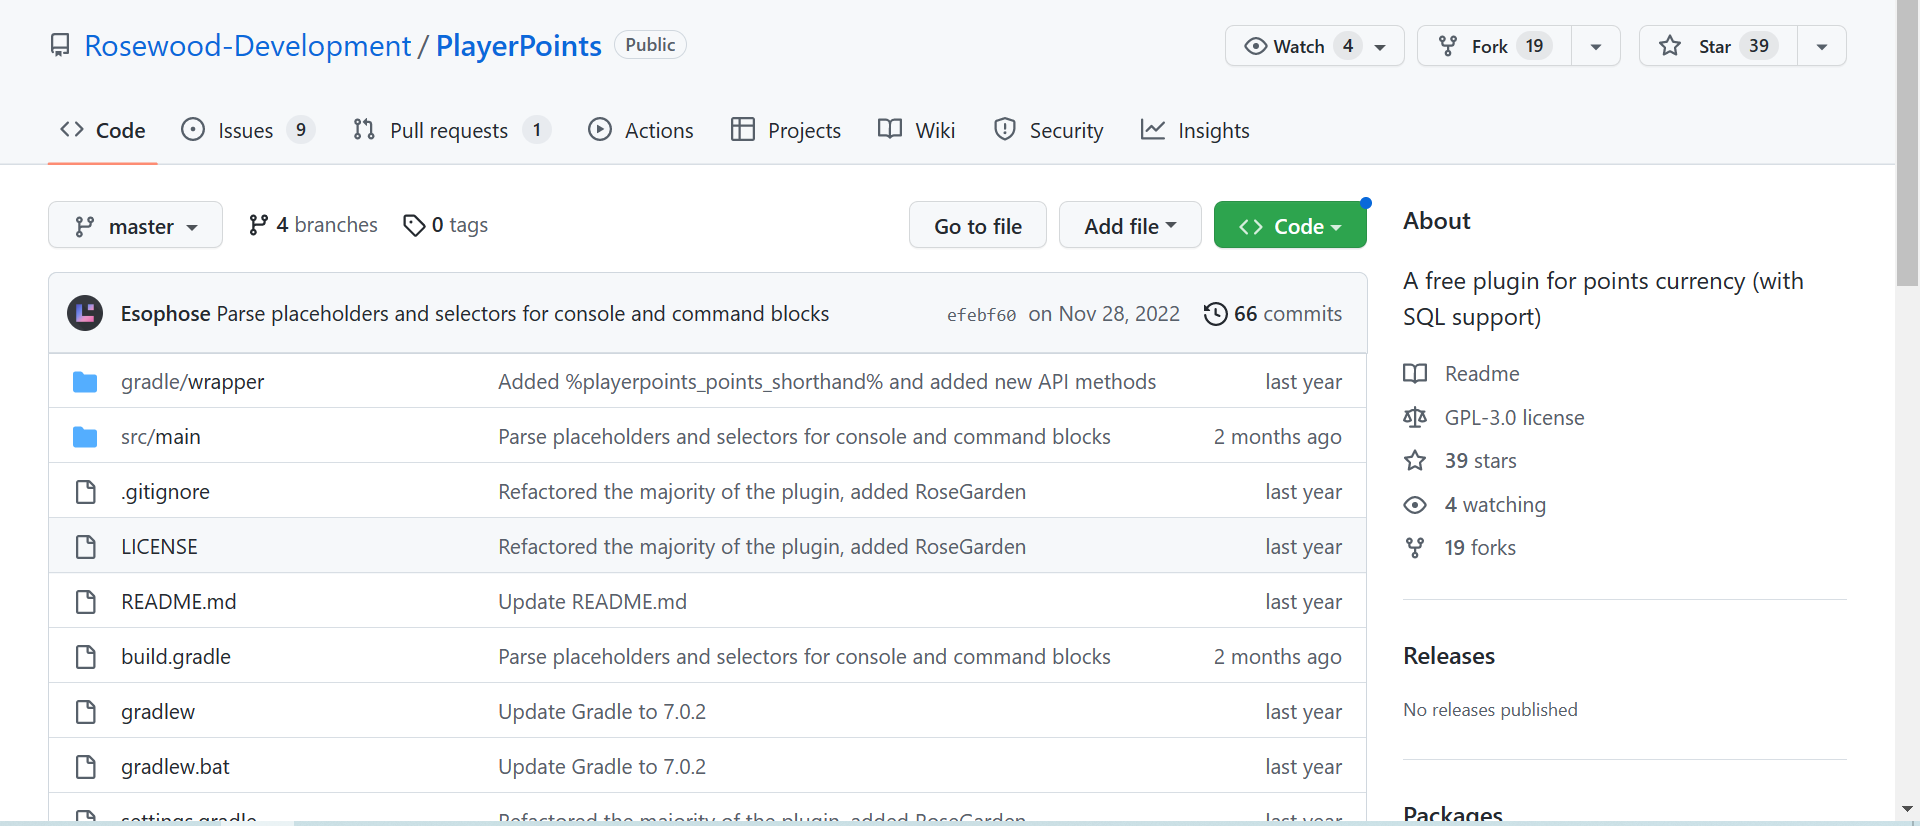View the 0 tags link
This screenshot has height=826, width=1920.
445,225
